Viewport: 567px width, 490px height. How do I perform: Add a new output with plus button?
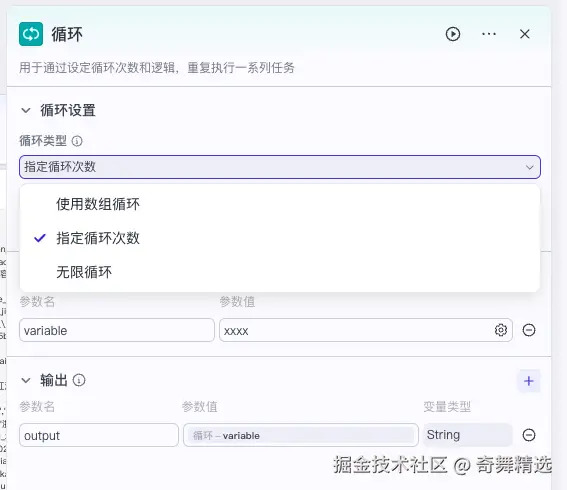coord(529,381)
